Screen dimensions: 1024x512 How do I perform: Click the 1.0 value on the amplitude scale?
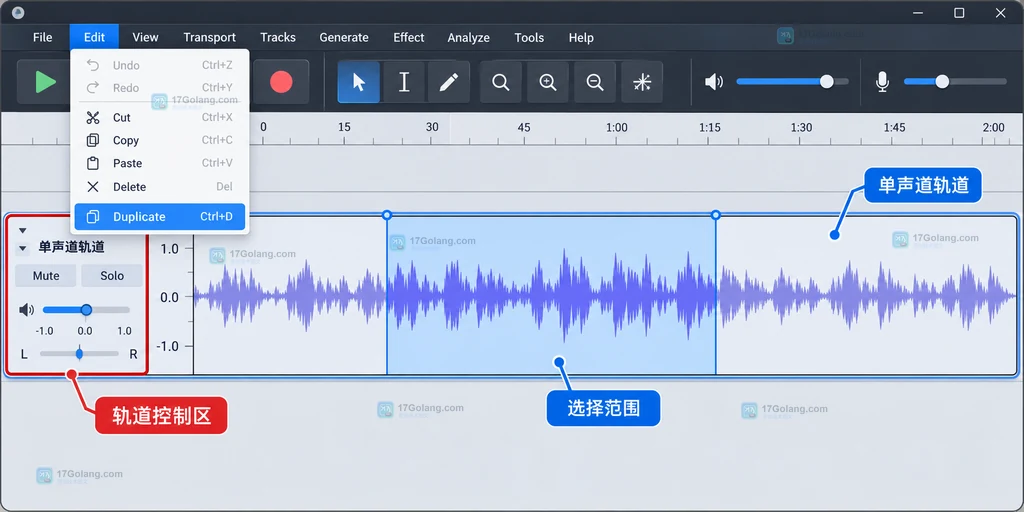point(170,249)
